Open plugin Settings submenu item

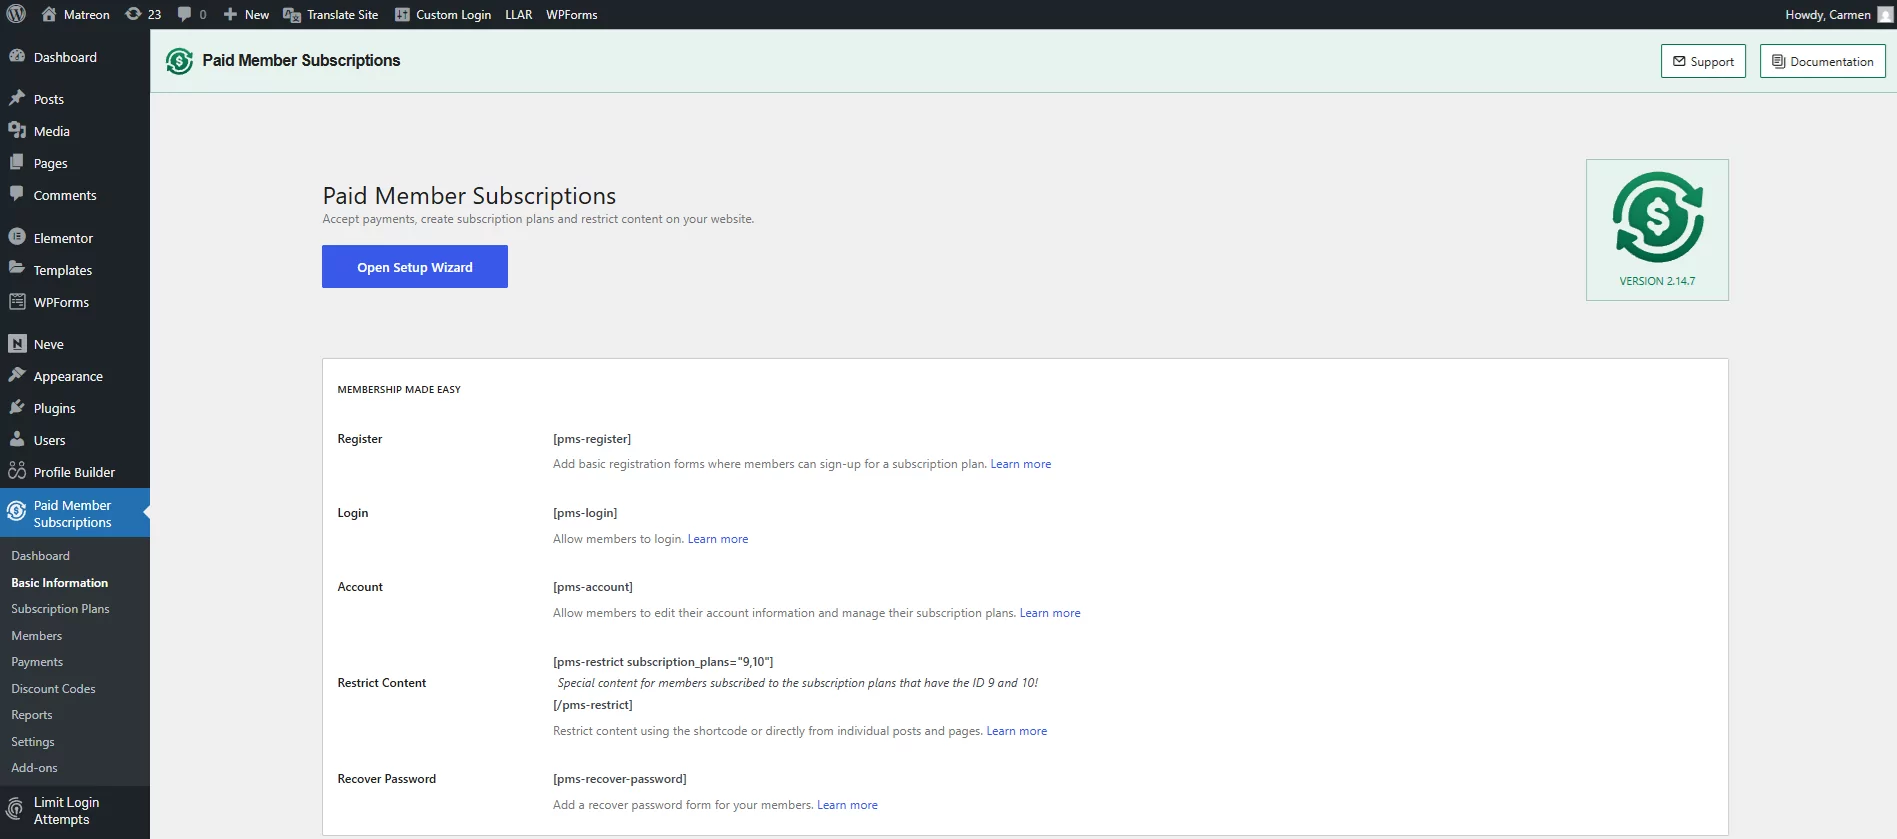[32, 741]
